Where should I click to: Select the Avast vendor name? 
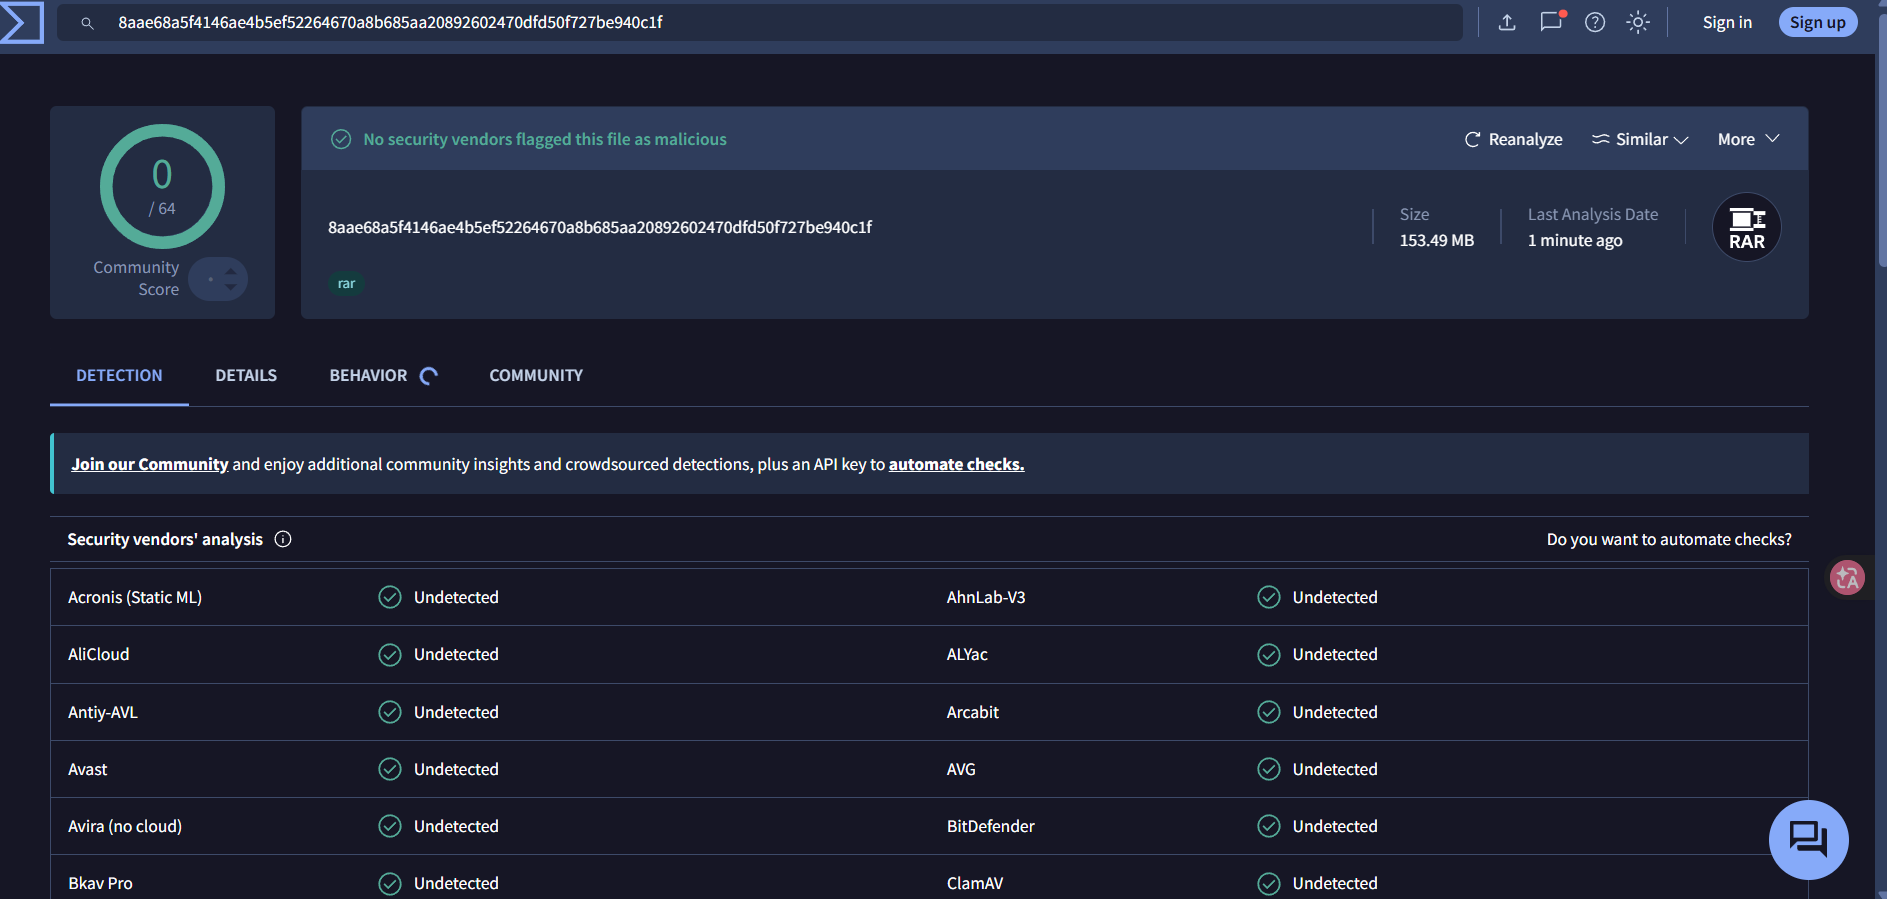click(x=88, y=769)
